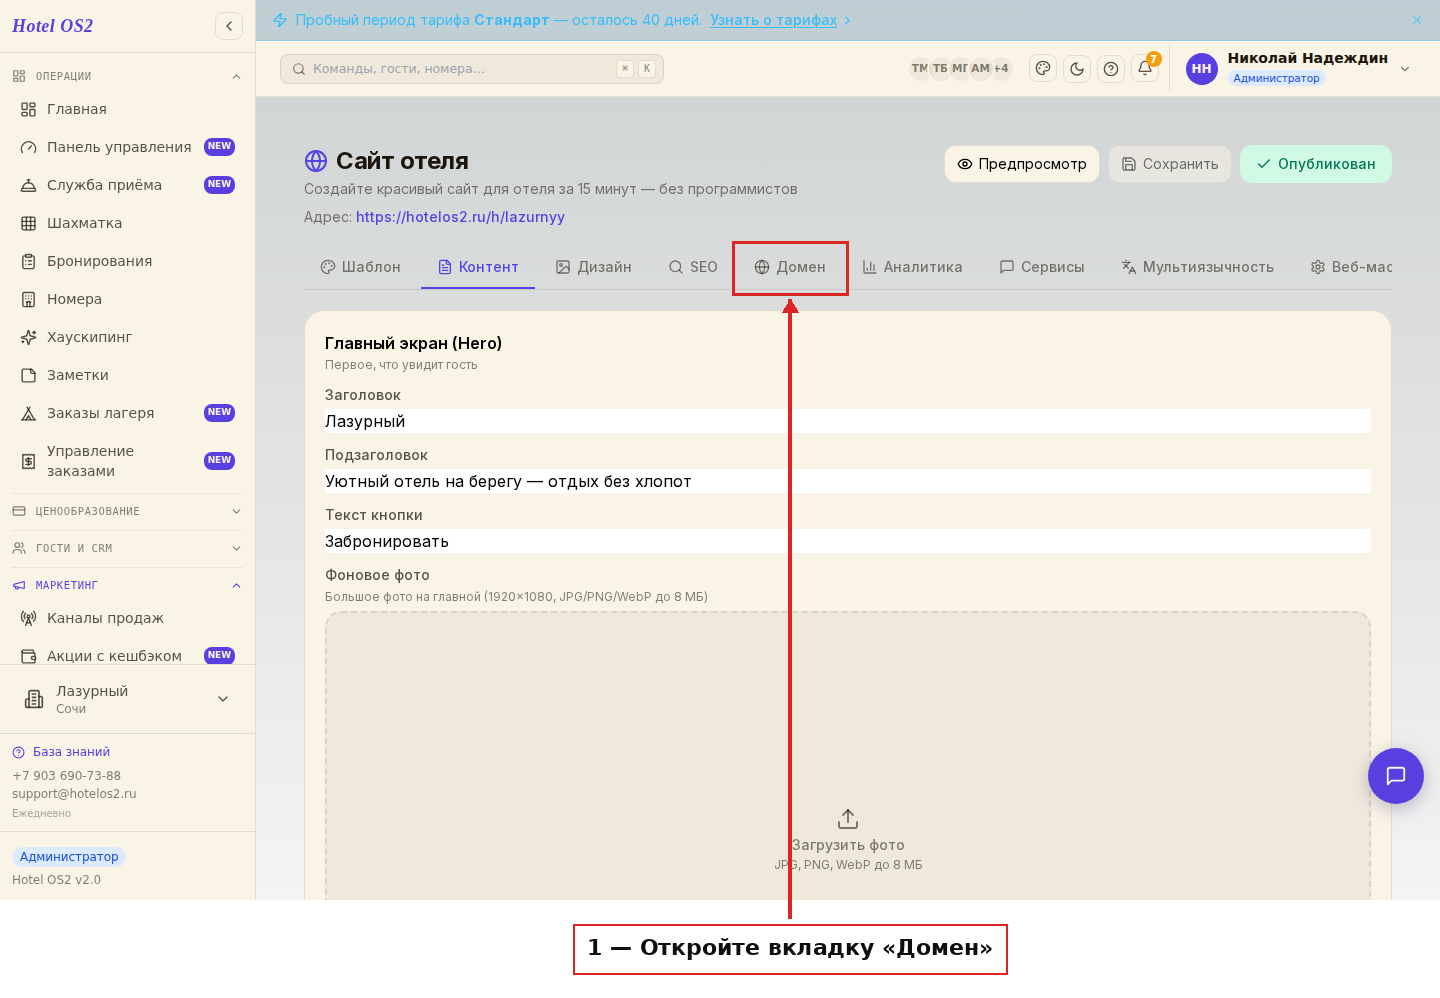
Task: Open Управление заказами item
Action: (x=127, y=461)
